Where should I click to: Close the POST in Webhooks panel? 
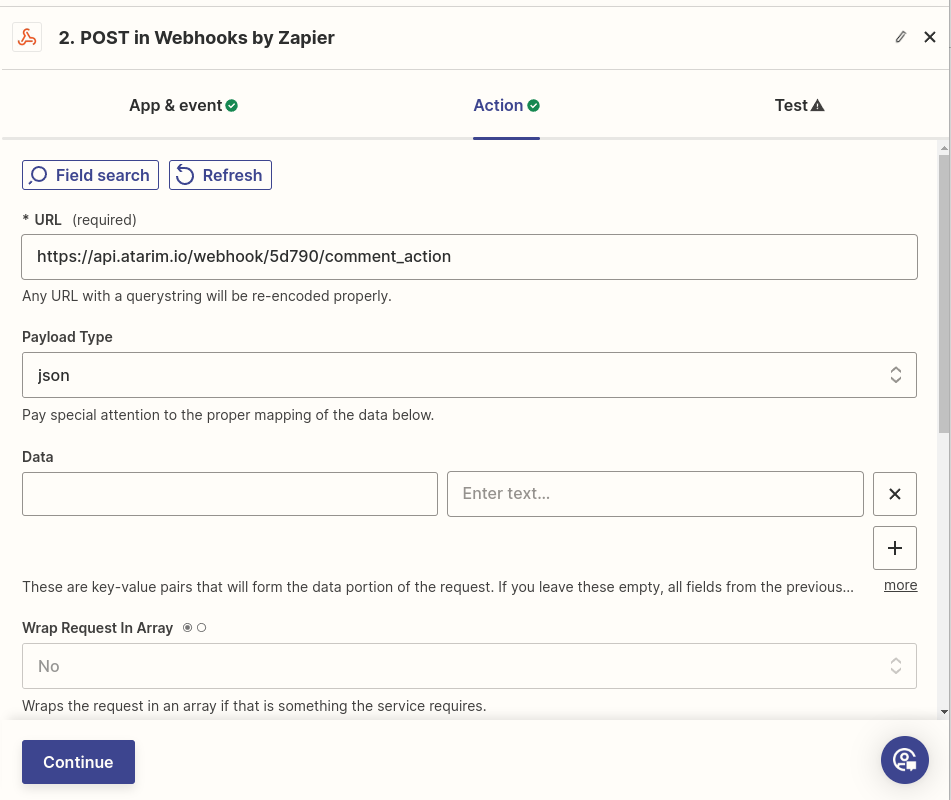[x=930, y=37]
